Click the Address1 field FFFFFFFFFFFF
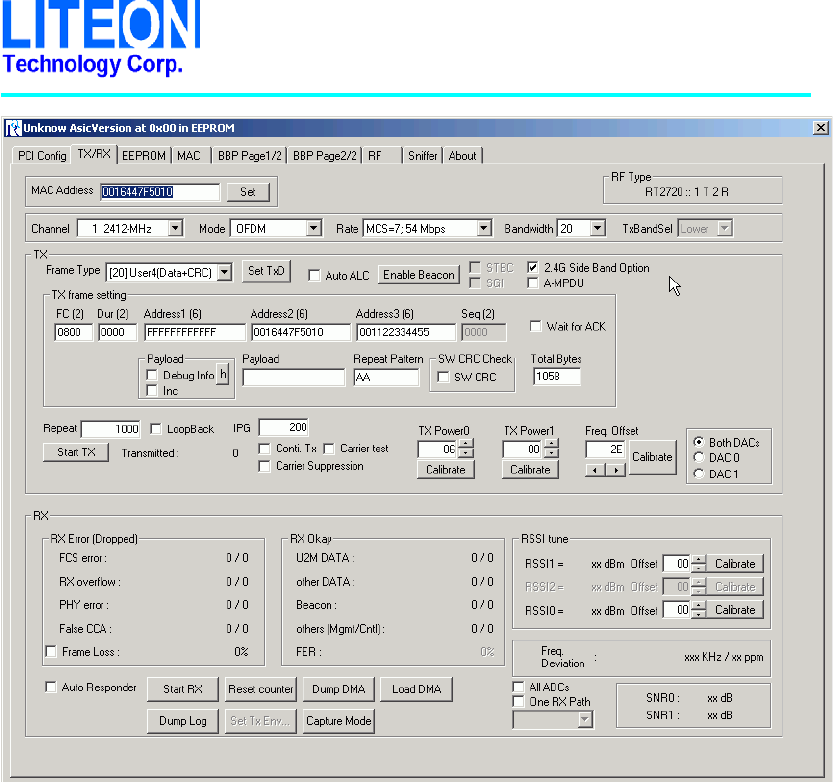The height and width of the screenshot is (782, 833). tap(195, 332)
